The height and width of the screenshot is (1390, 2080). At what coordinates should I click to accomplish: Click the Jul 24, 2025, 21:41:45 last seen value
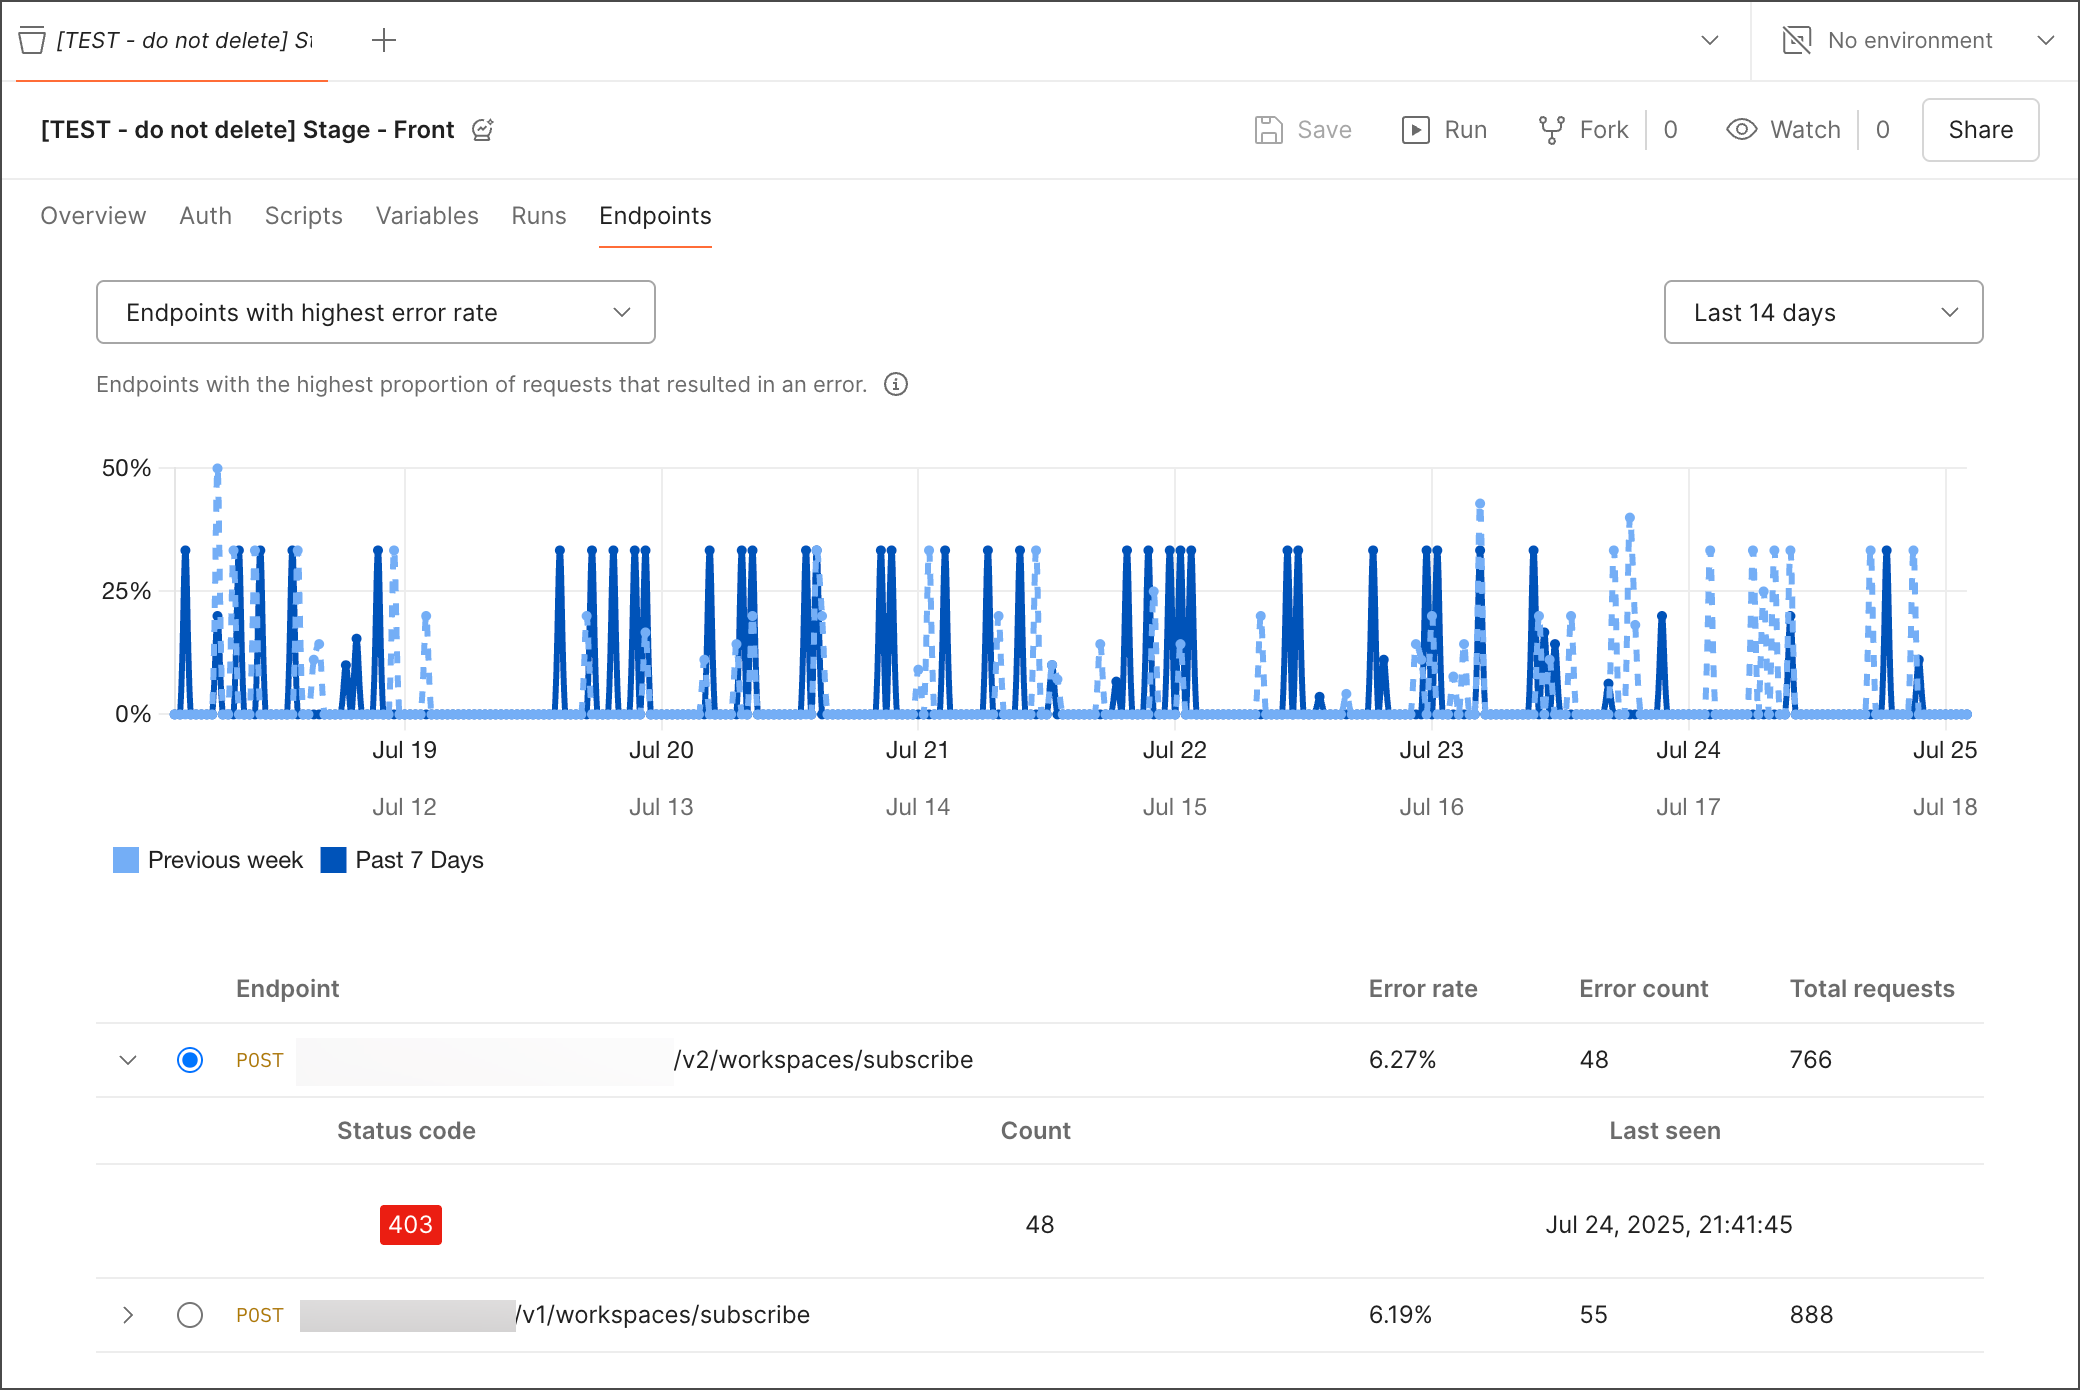pyautogui.click(x=1669, y=1225)
